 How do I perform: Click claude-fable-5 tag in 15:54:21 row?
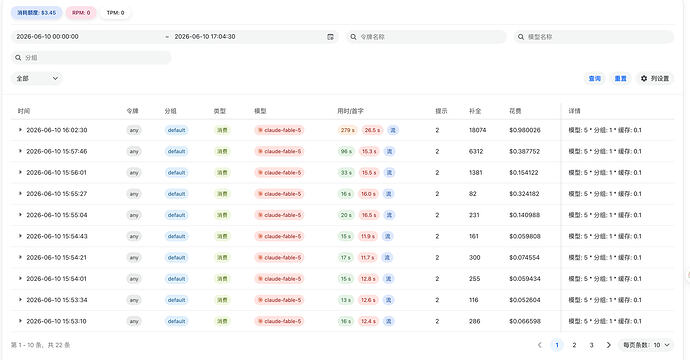[x=279, y=257]
